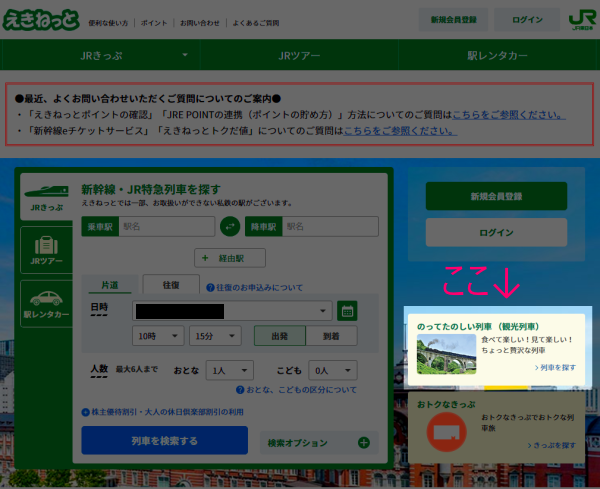This screenshot has height=489, width=600.
Task: Click 列車を検索する search button
Action: (x=165, y=440)
